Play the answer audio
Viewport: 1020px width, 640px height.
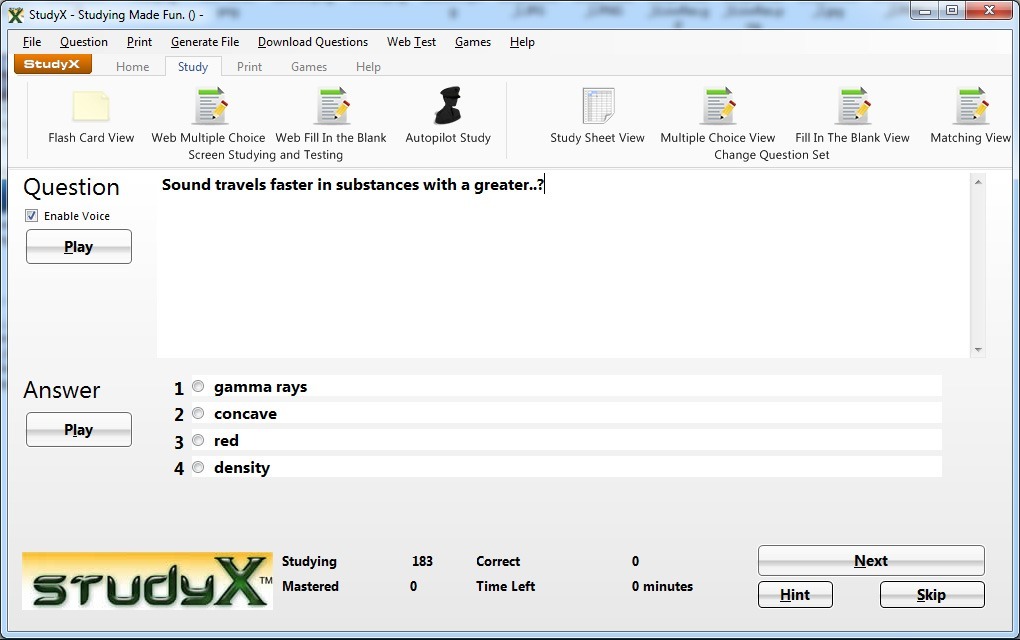(79, 429)
